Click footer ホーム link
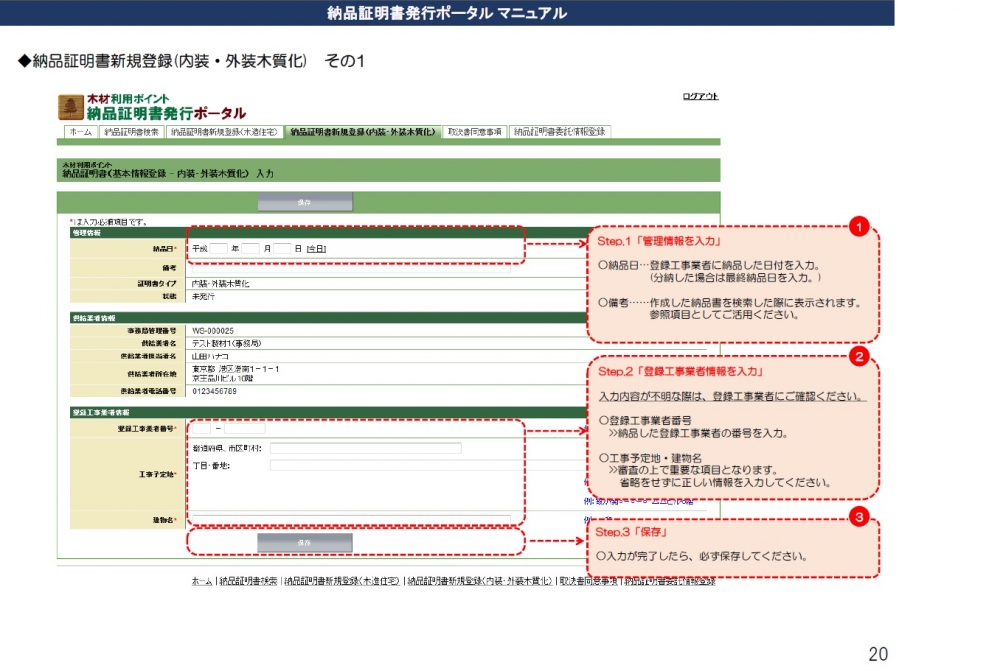 202,581
